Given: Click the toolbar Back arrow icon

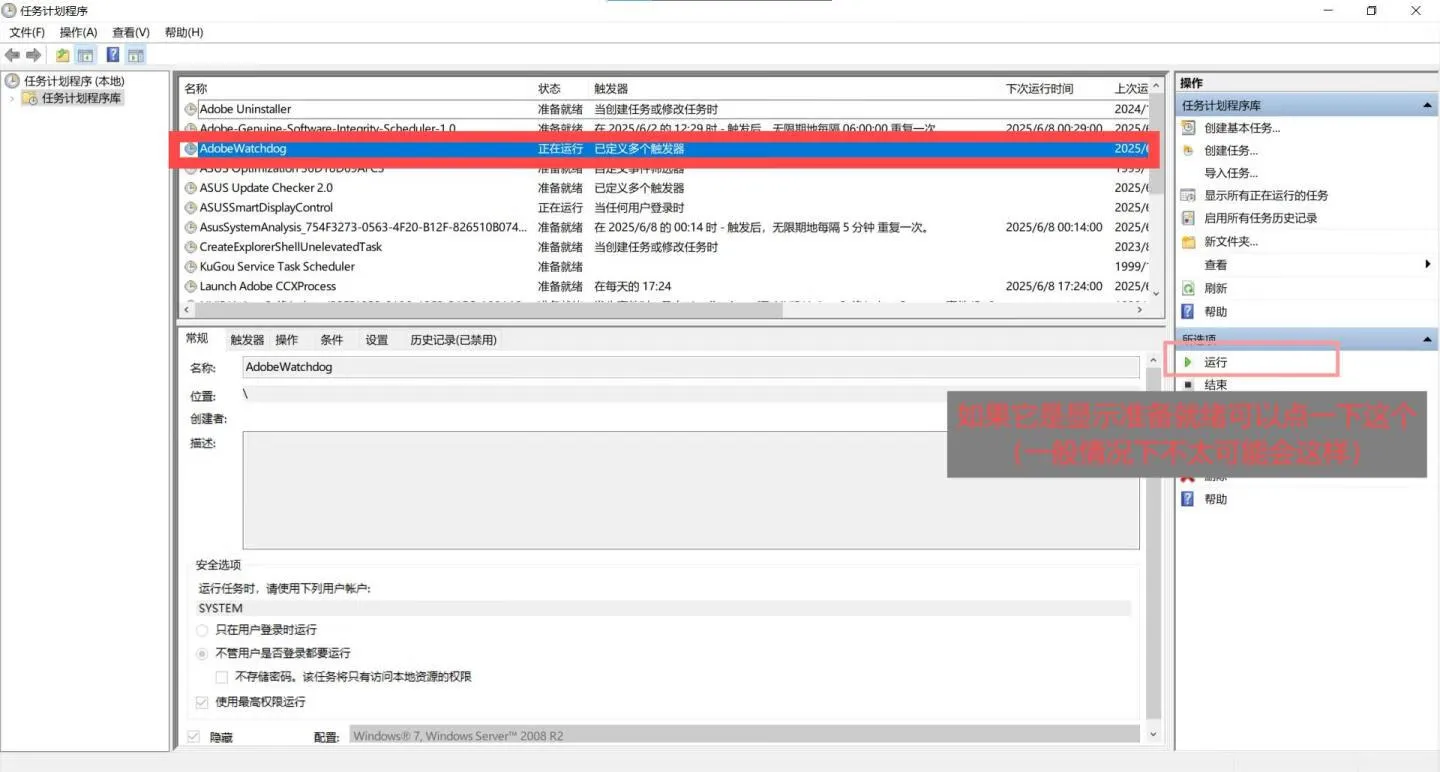Looking at the screenshot, I should click(13, 55).
